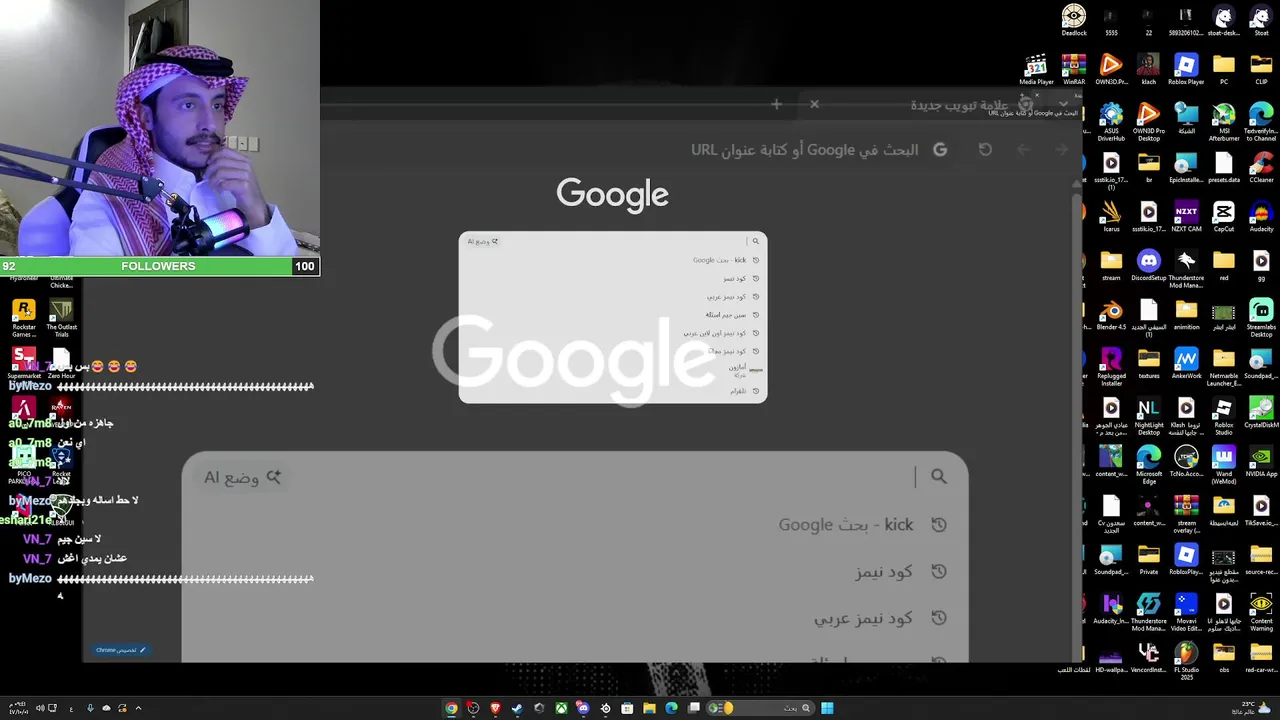Expand the Chrome tab search dropdown
The image size is (1280, 720).
point(1063,104)
